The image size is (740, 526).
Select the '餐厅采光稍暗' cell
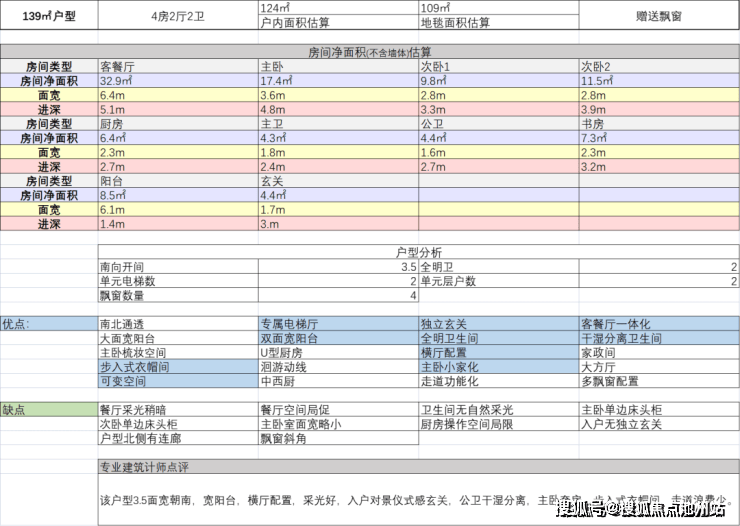pyautogui.click(x=178, y=409)
